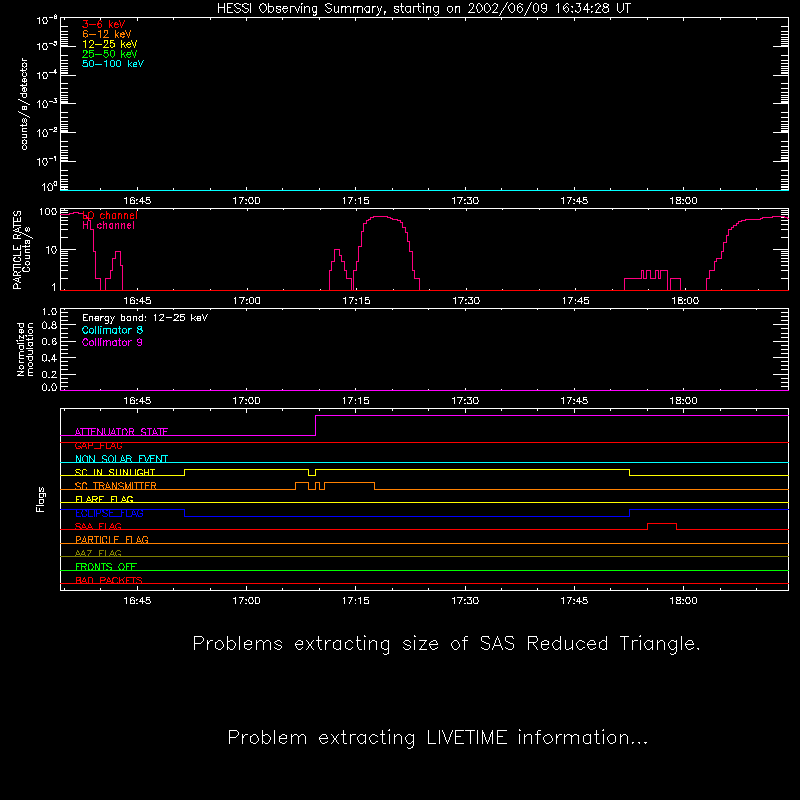Click the GAP_FLAG label
Viewport: 800px width, 800px height.
tap(98, 445)
